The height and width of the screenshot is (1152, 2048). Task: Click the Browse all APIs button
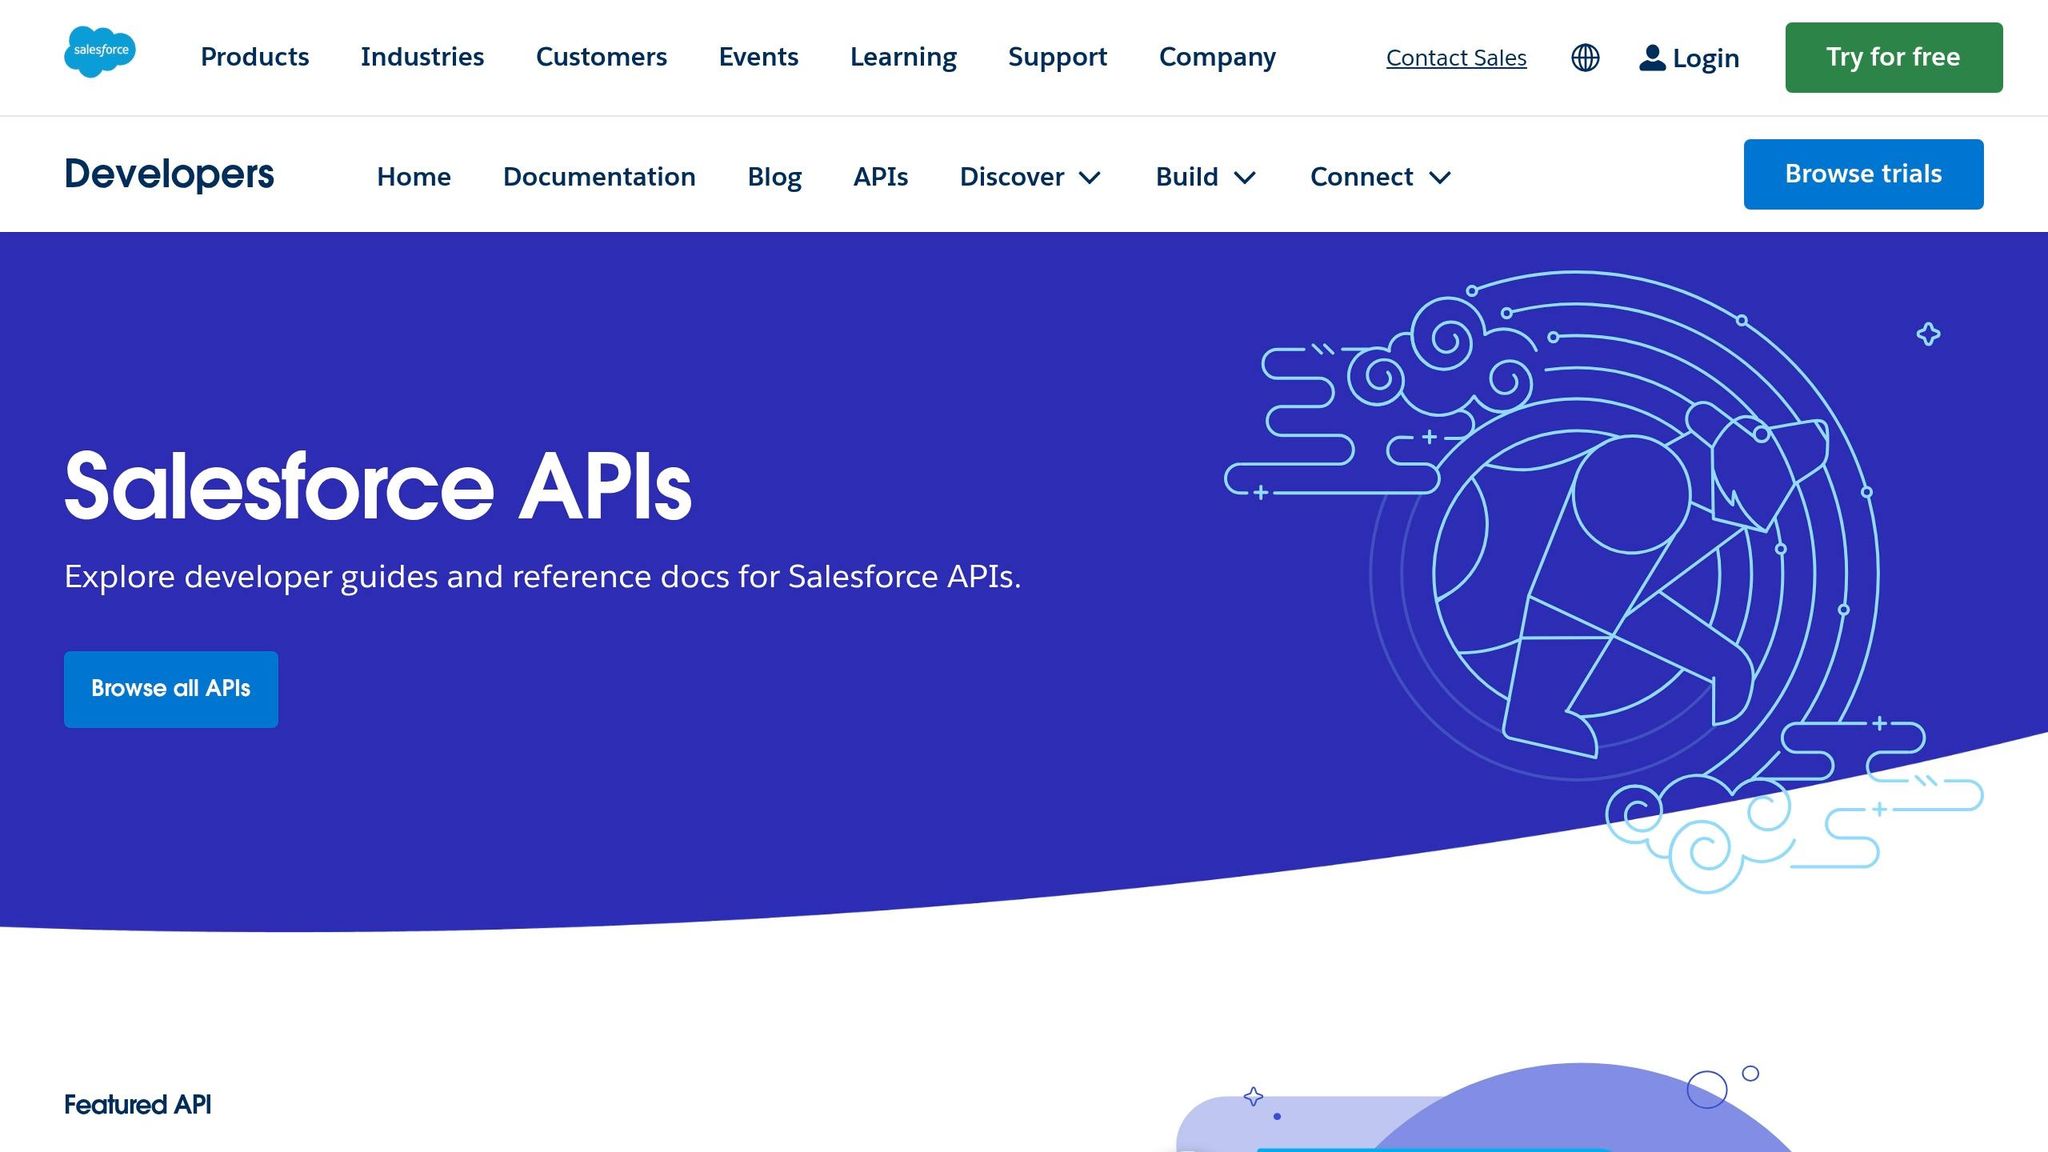pyautogui.click(x=171, y=689)
